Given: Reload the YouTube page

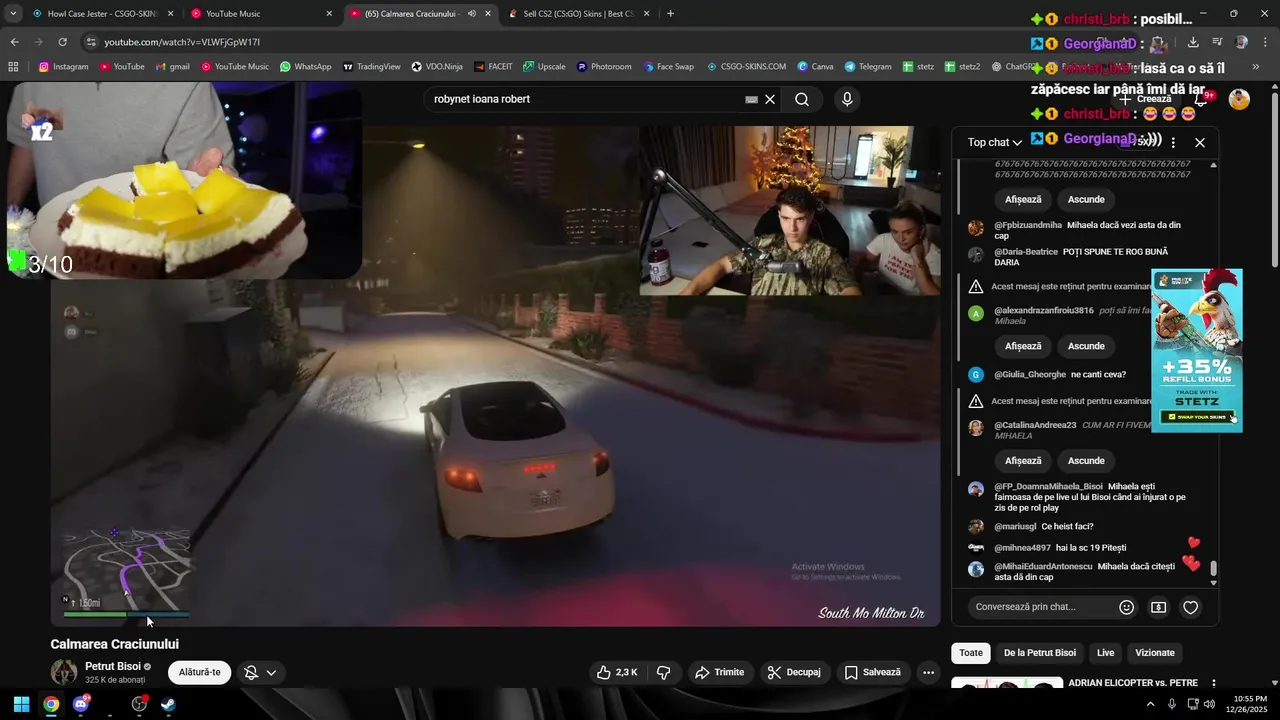Looking at the screenshot, I should click(62, 42).
